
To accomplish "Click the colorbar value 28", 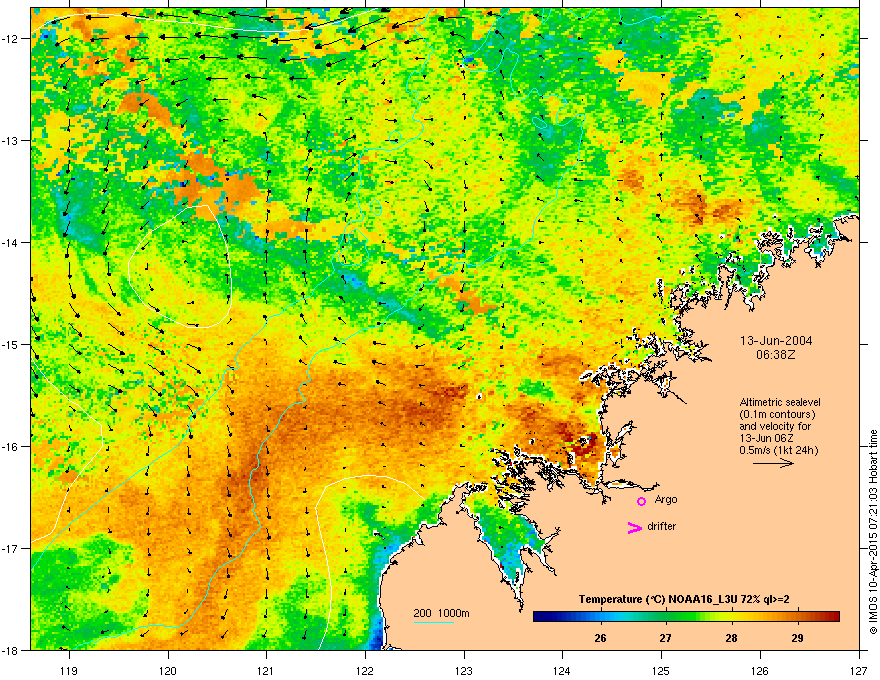I will pyautogui.click(x=731, y=638).
